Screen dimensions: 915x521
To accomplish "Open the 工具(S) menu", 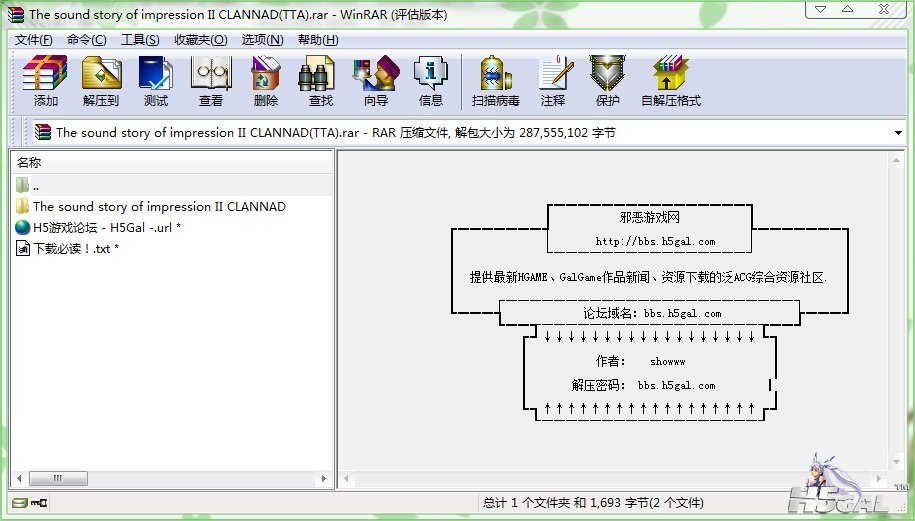I will 140,40.
